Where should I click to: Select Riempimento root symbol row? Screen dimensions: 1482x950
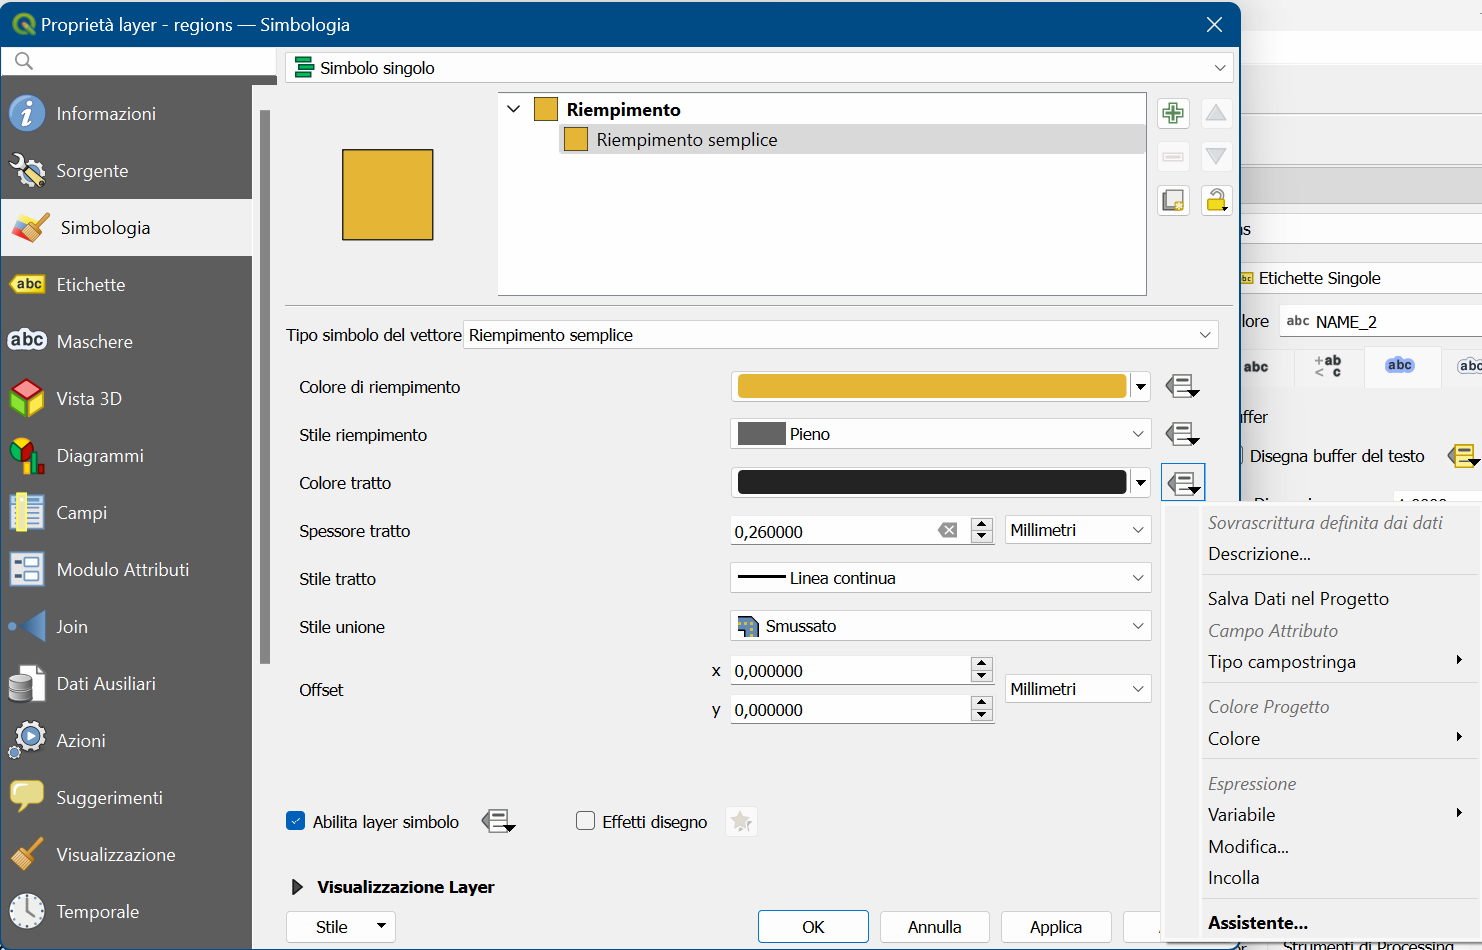(822, 109)
